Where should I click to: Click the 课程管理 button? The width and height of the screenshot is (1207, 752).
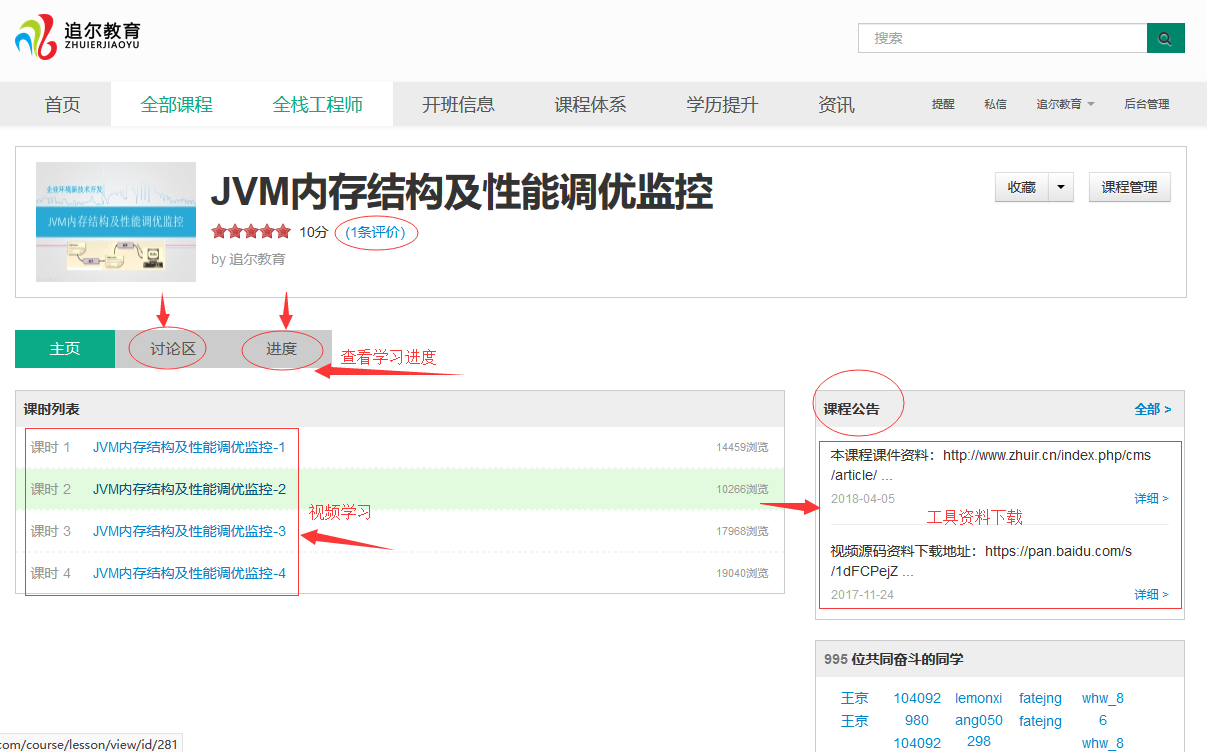[1129, 187]
